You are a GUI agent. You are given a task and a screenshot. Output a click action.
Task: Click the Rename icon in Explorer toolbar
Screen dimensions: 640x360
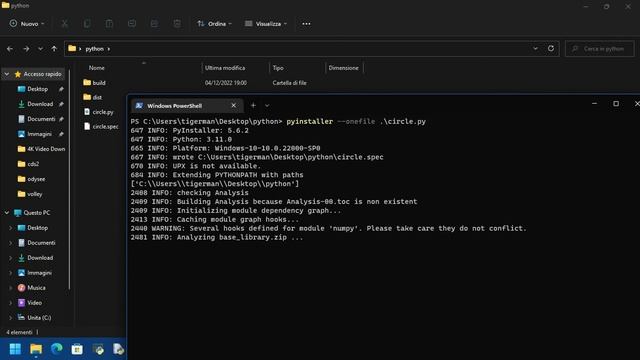132,24
